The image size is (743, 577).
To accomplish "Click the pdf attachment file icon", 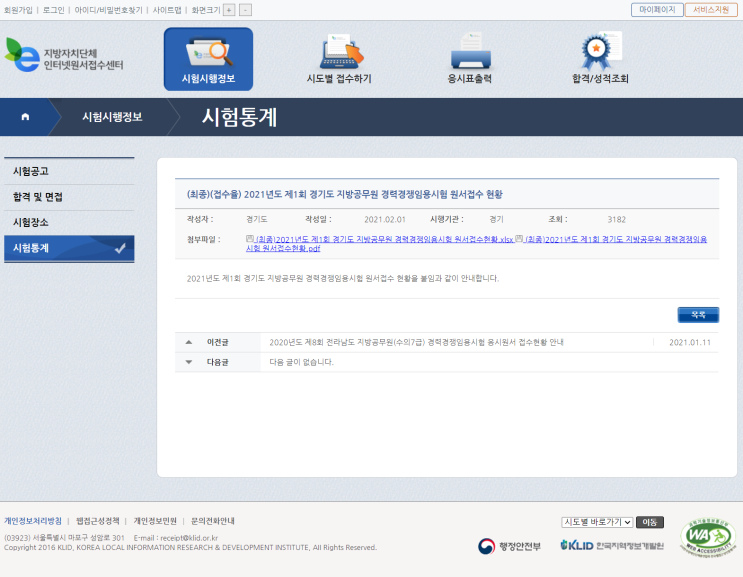I will pos(519,238).
